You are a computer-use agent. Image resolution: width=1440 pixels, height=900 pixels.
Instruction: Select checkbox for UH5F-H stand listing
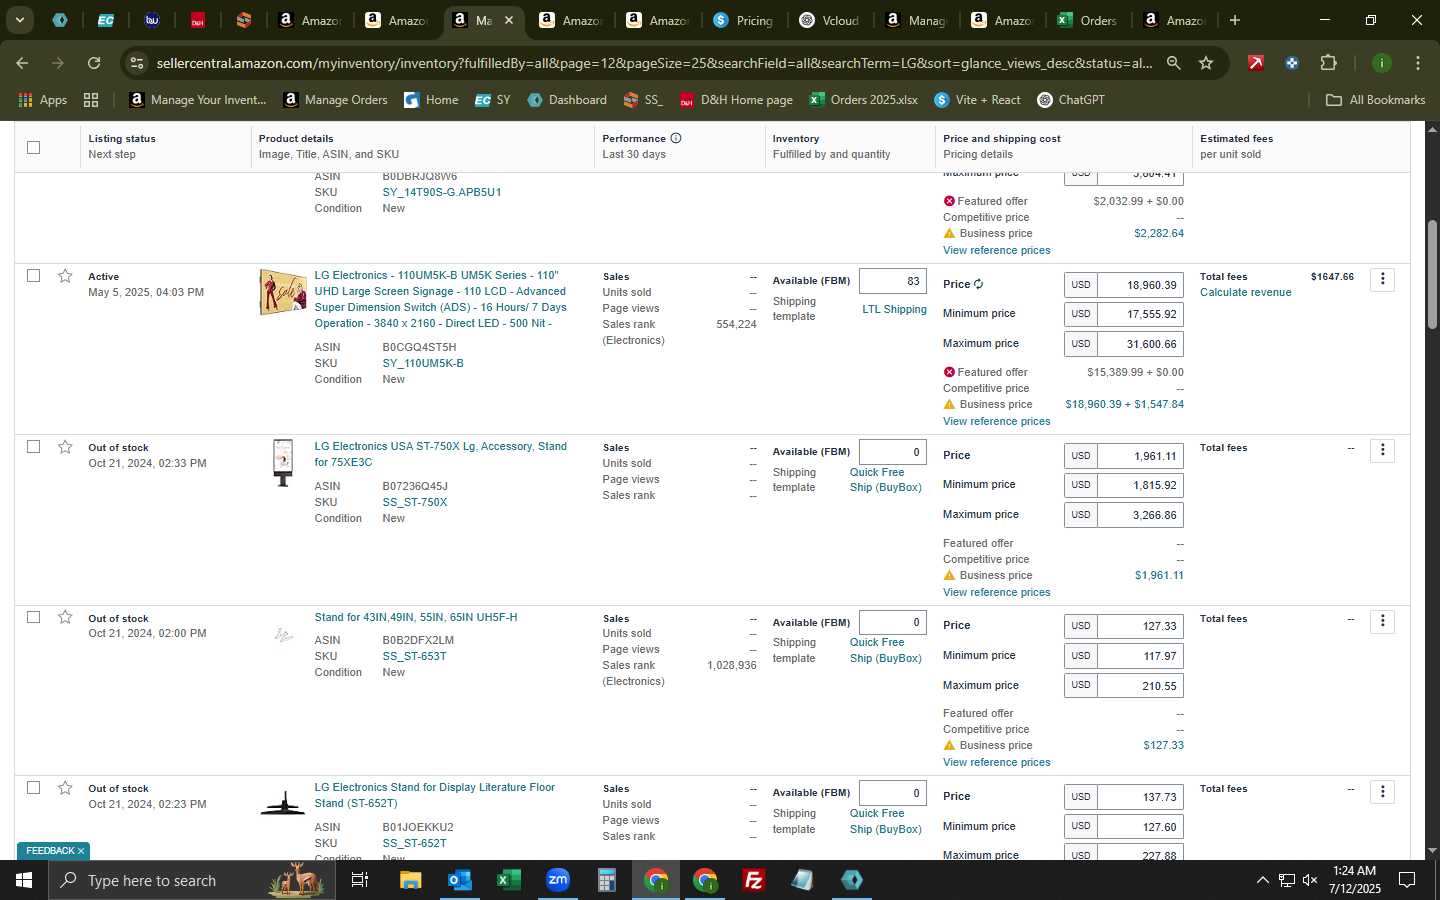pyautogui.click(x=33, y=617)
